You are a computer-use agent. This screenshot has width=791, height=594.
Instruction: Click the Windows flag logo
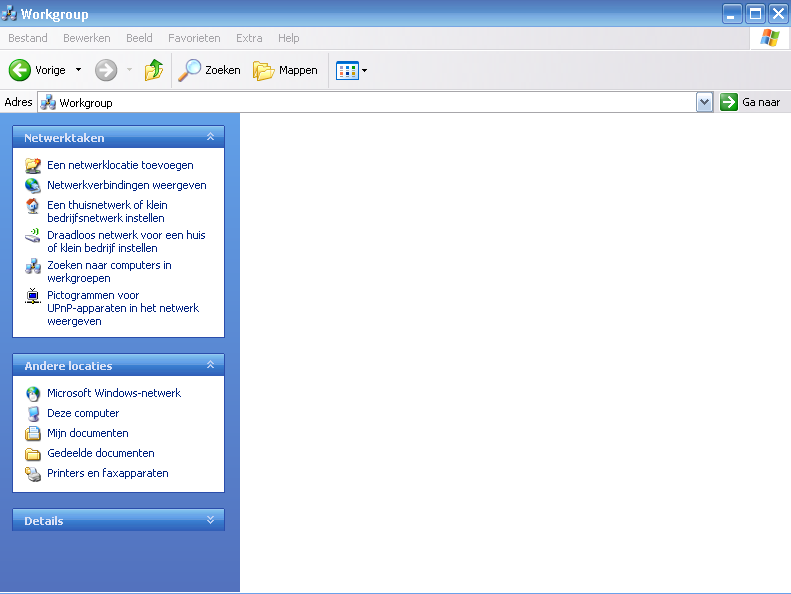pyautogui.click(x=769, y=38)
